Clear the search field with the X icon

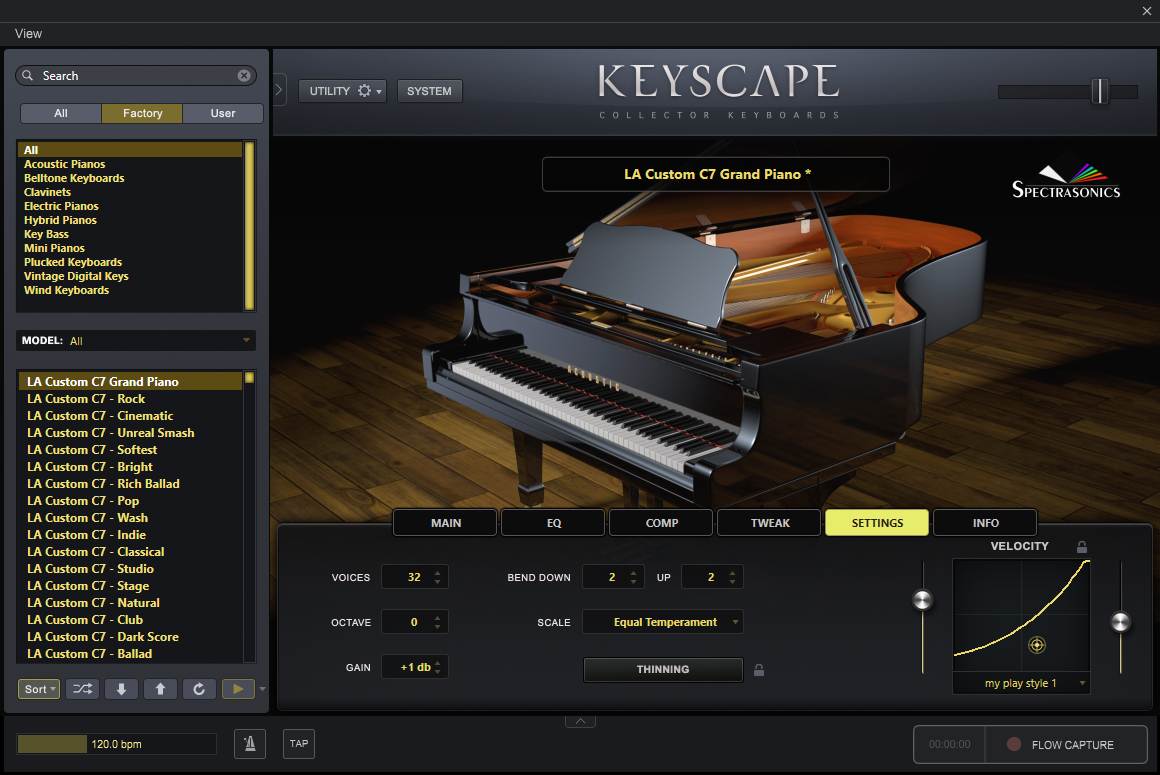[x=244, y=76]
